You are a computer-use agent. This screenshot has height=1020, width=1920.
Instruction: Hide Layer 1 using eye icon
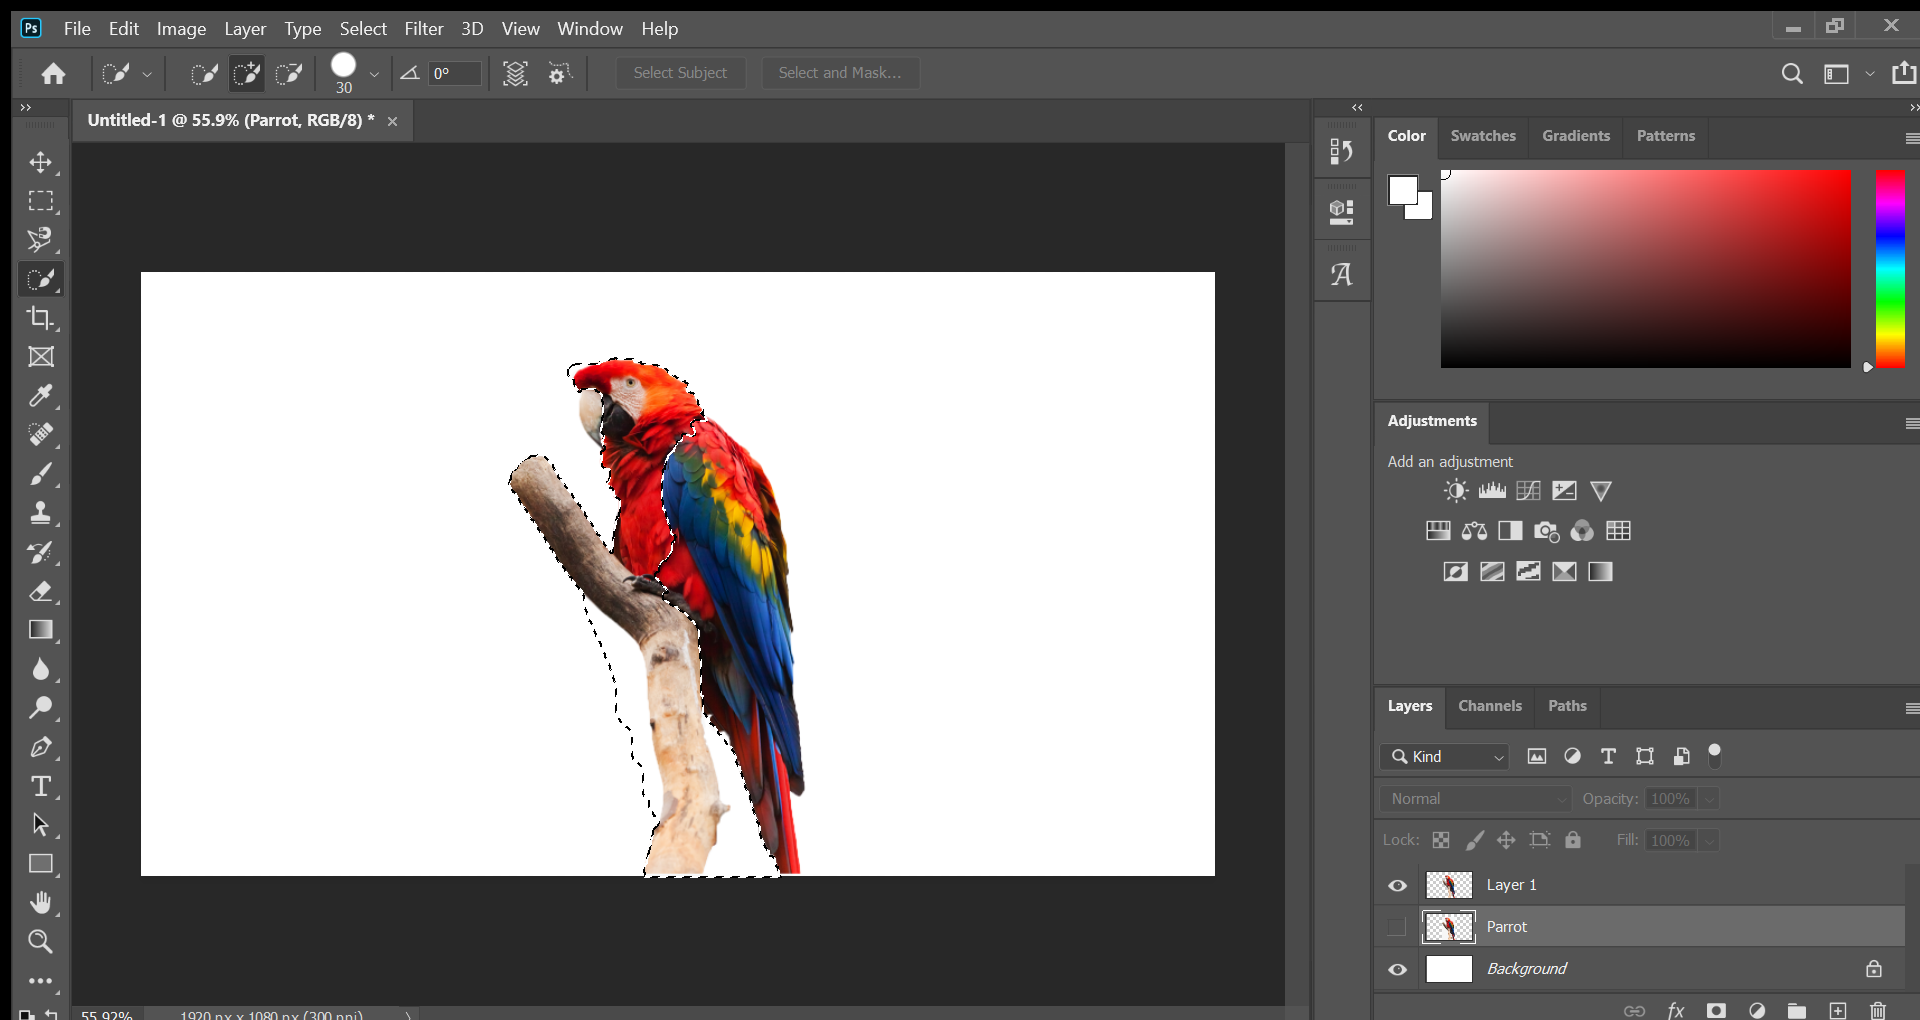click(1397, 885)
